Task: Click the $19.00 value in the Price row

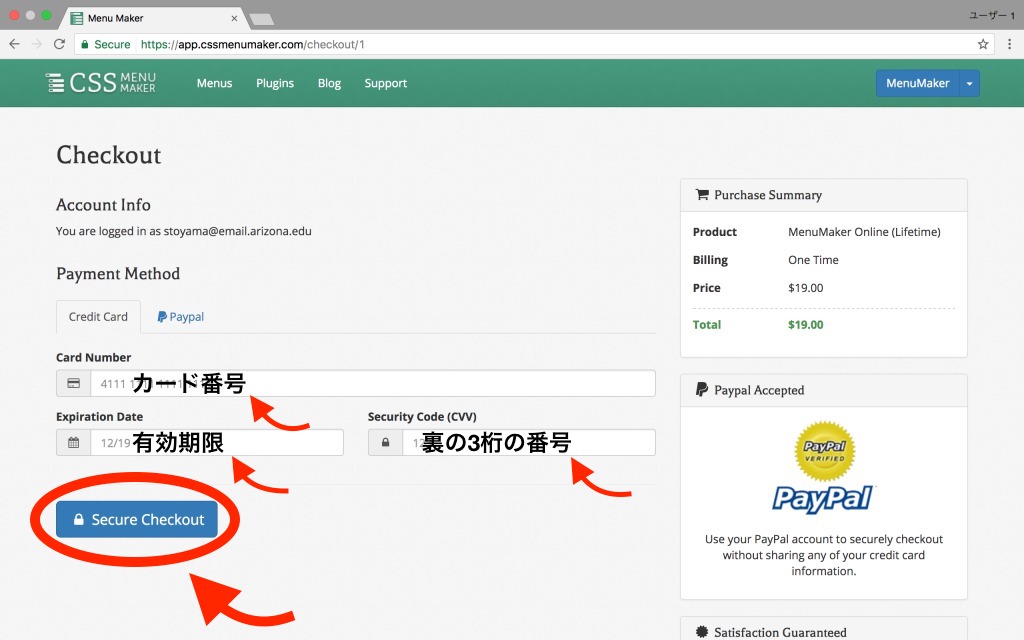Action: point(805,288)
